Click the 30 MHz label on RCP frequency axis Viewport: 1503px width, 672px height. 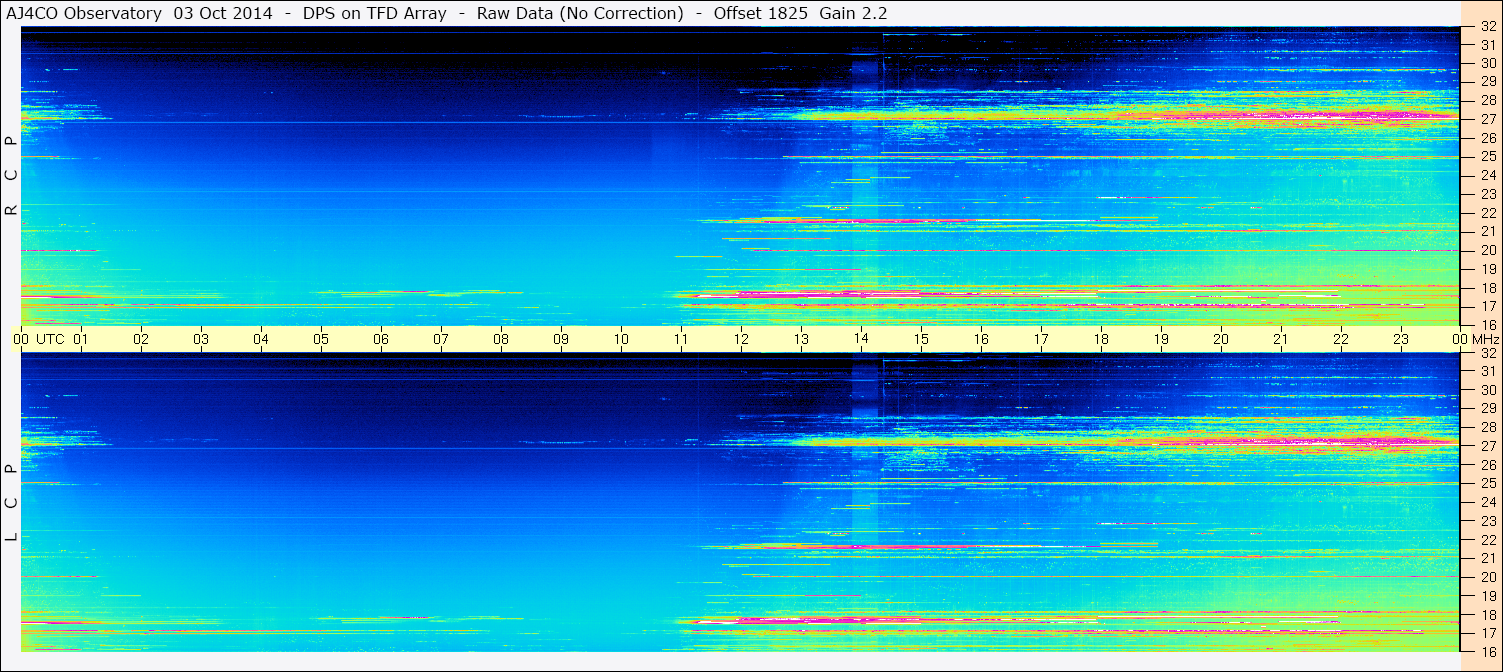(x=1488, y=62)
